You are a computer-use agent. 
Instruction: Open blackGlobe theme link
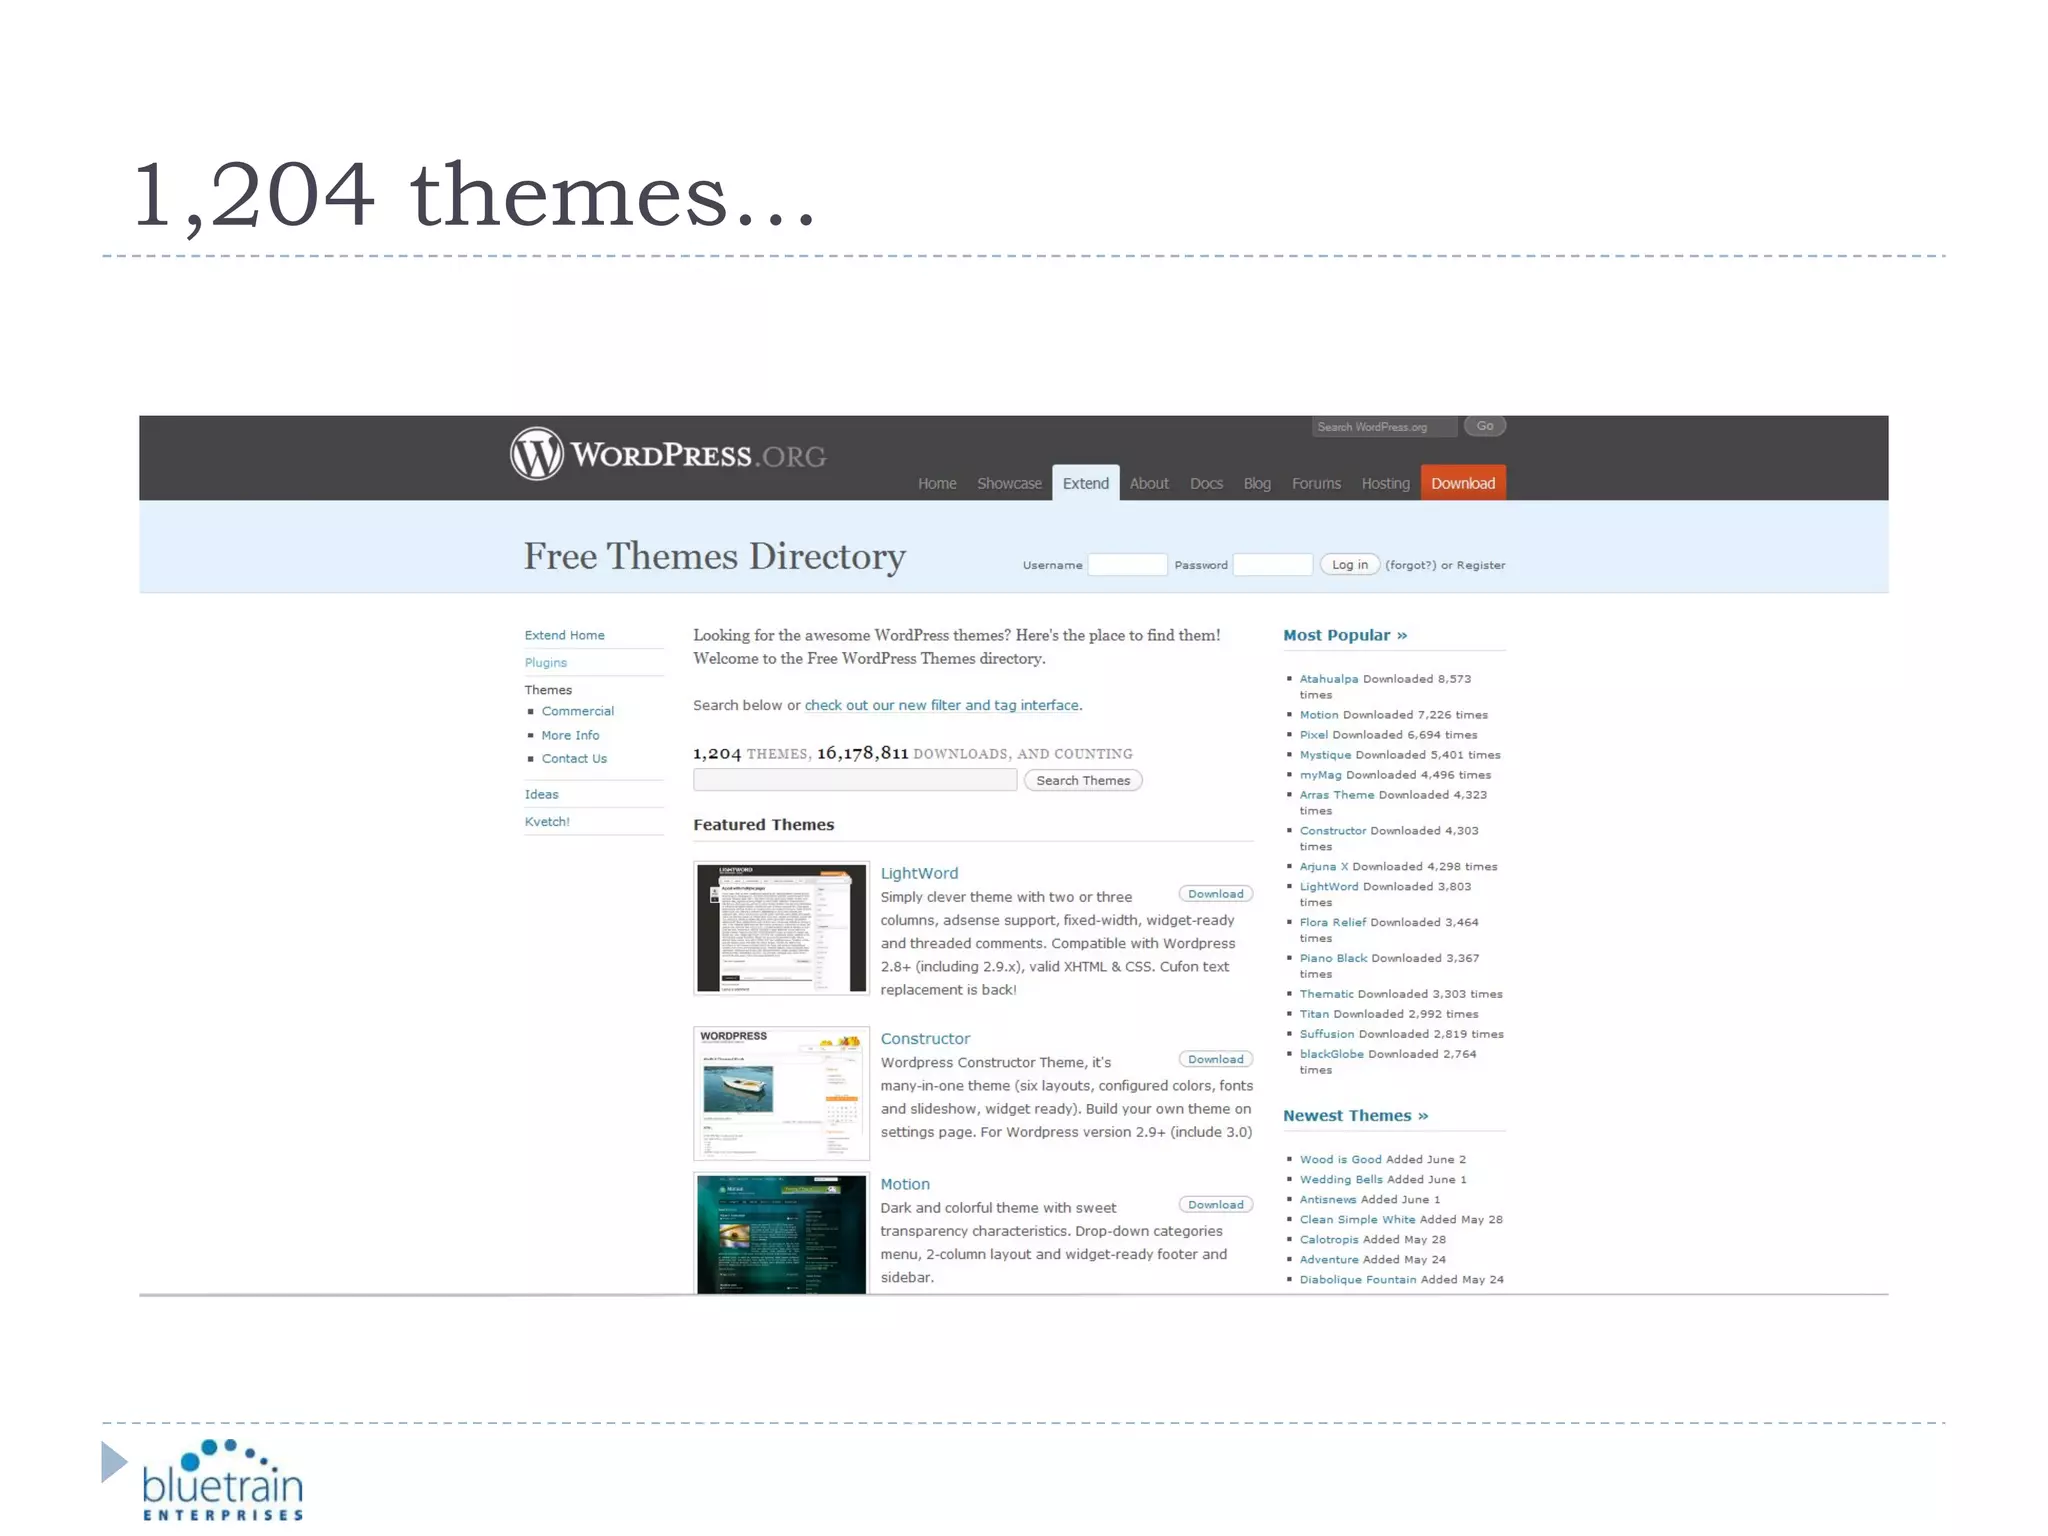coord(1332,1054)
